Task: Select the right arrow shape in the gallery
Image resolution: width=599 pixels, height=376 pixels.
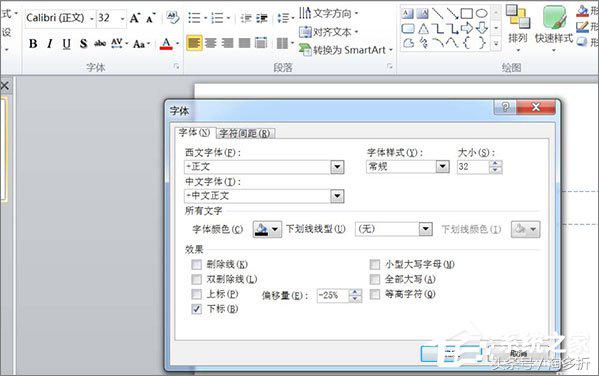Action: [466, 28]
